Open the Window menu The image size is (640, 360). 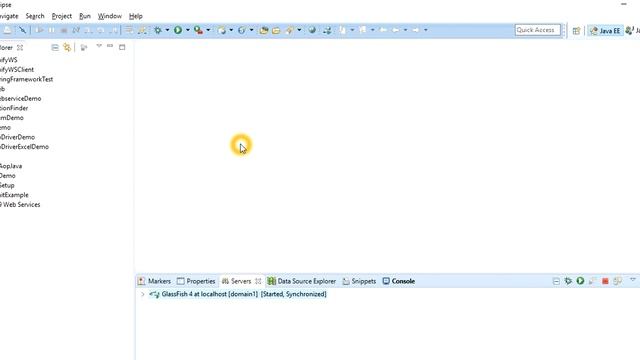point(109,16)
